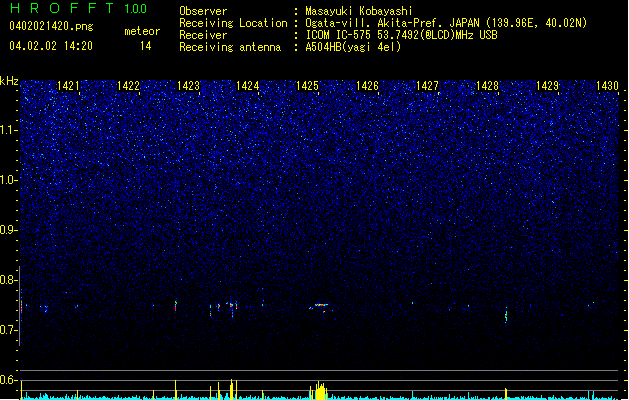
Task: Click the 1.0 kHz frequency label
Action: click(x=8, y=180)
